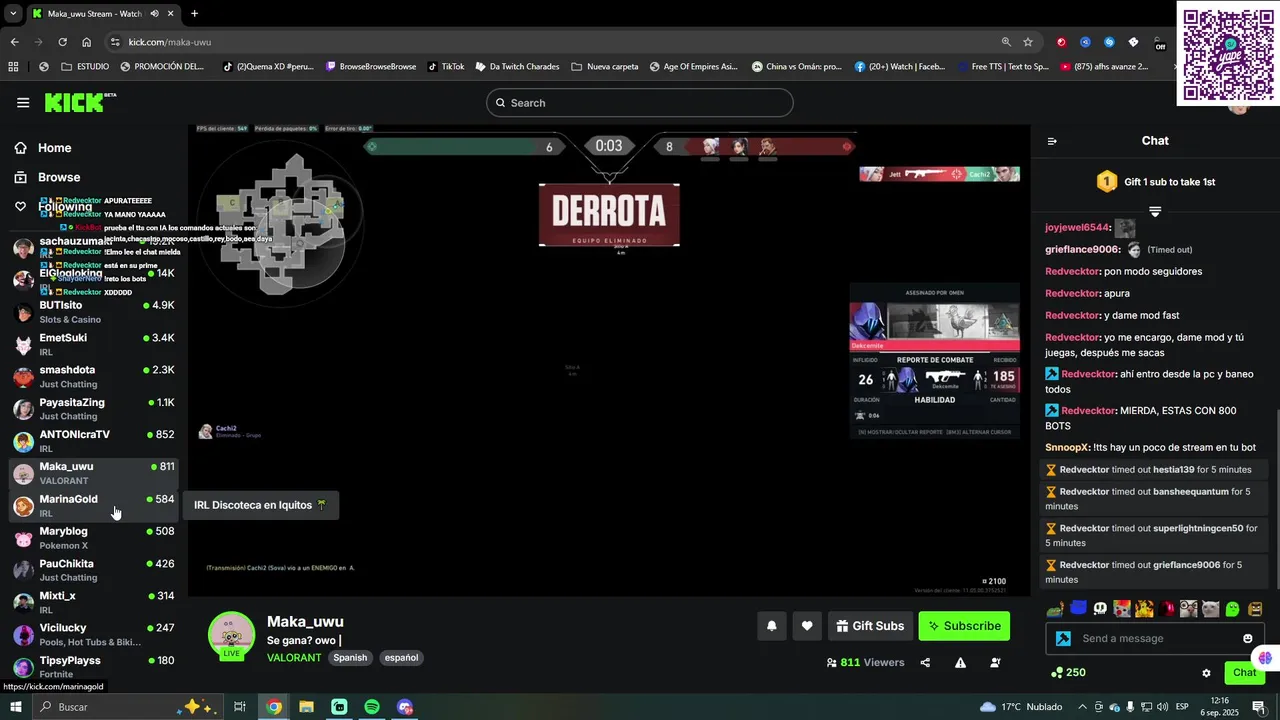The image size is (1280, 720).
Task: Open the Nueva carpeta bookmarks folder
Action: [605, 67]
